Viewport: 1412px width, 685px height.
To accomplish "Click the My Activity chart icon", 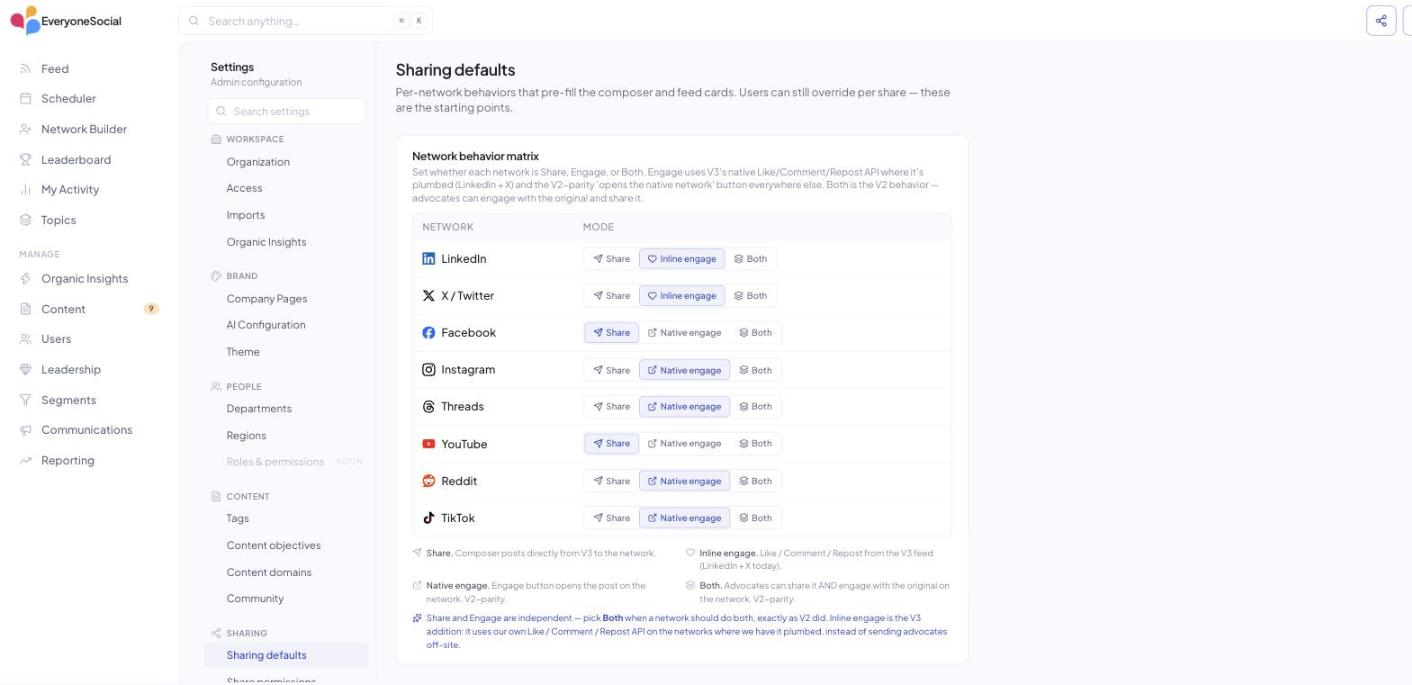I will [x=26, y=190].
